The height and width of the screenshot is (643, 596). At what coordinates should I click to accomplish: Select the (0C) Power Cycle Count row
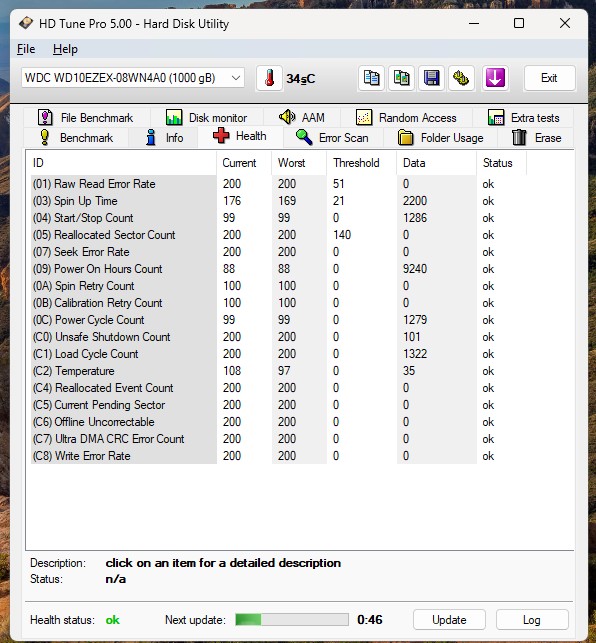278,320
